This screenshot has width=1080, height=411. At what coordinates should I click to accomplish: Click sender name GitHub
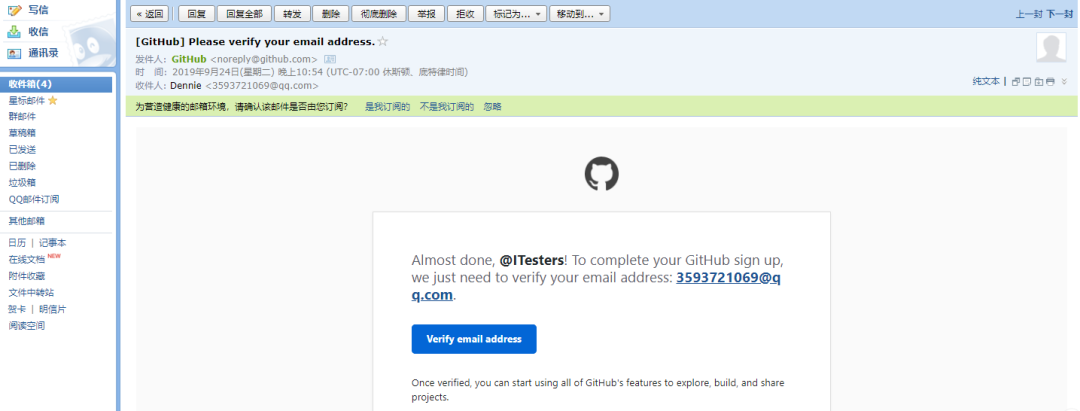coord(189,59)
